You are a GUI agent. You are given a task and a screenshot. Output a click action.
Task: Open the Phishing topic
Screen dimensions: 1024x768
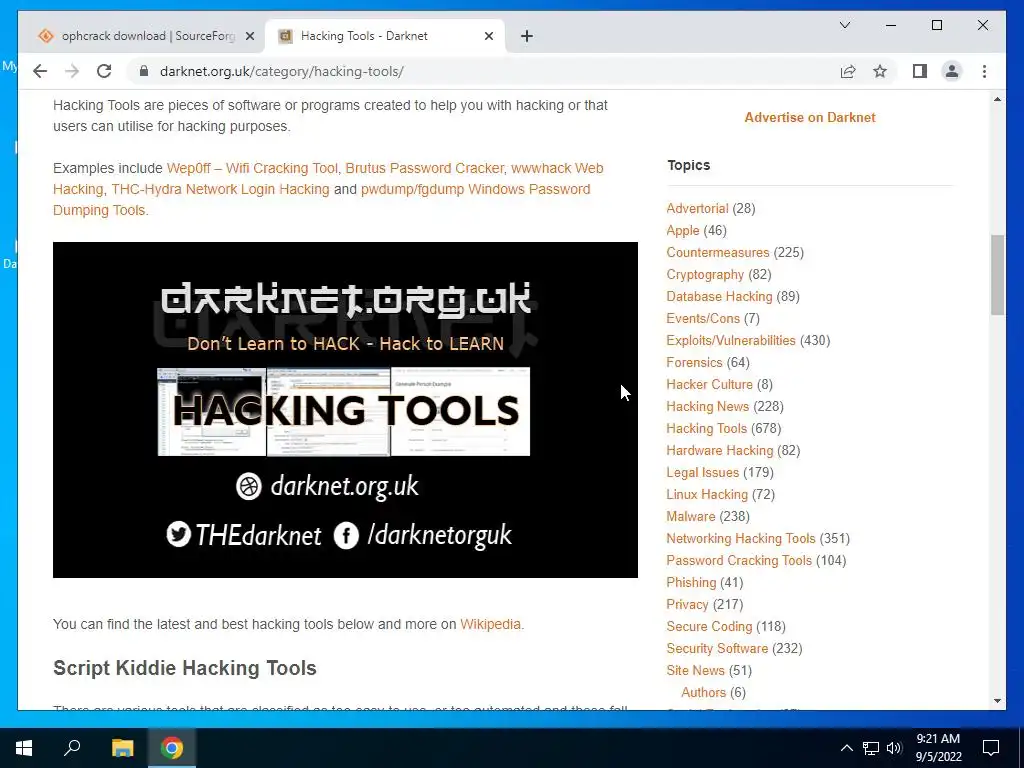tap(691, 582)
